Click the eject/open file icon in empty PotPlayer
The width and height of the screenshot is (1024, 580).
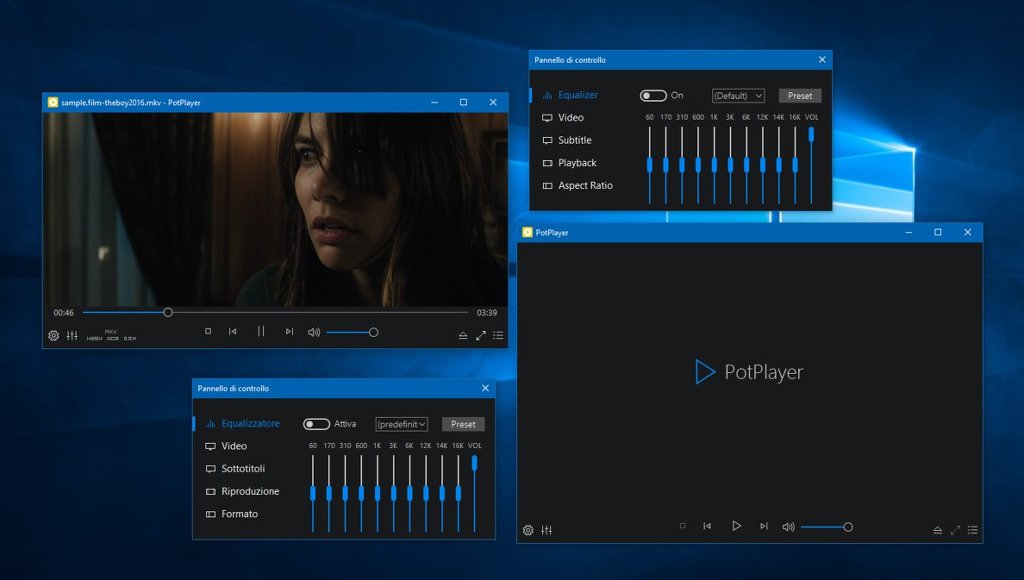[938, 530]
